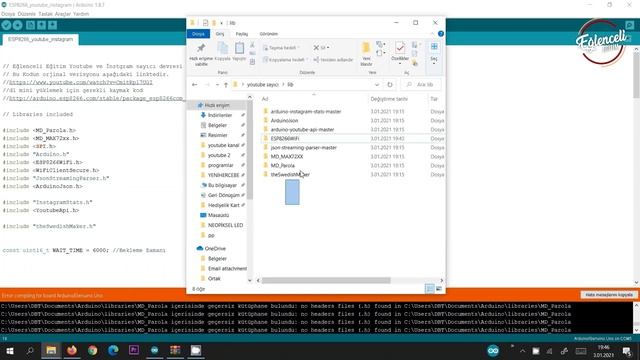Click Kopyala (Copy) ribbon icon
This screenshot has width=640, height=360.
pos(222,51)
